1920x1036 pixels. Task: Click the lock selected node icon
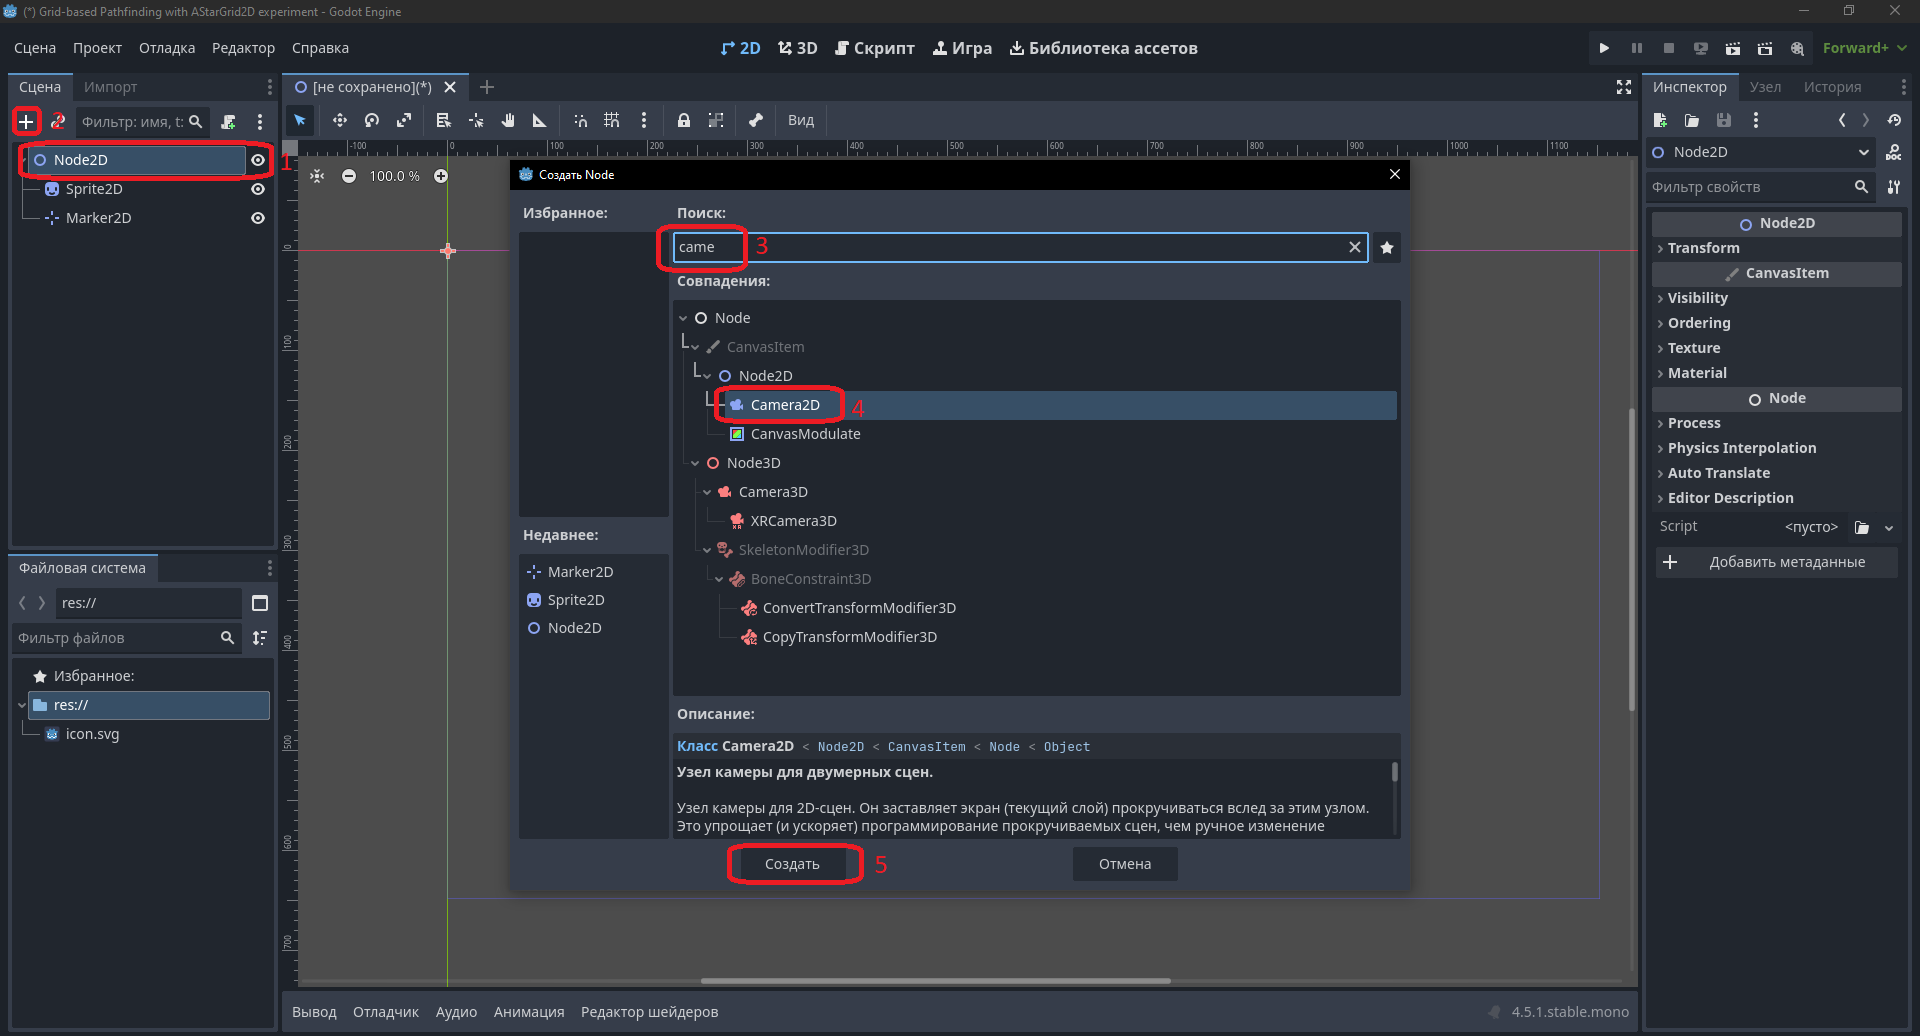click(x=684, y=120)
